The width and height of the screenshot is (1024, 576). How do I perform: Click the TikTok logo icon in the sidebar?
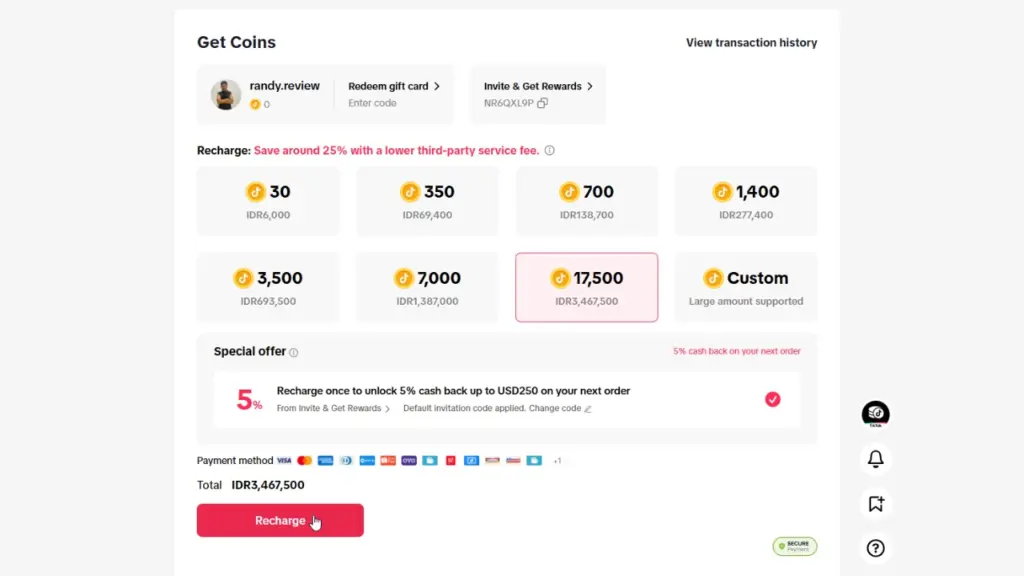pos(875,412)
